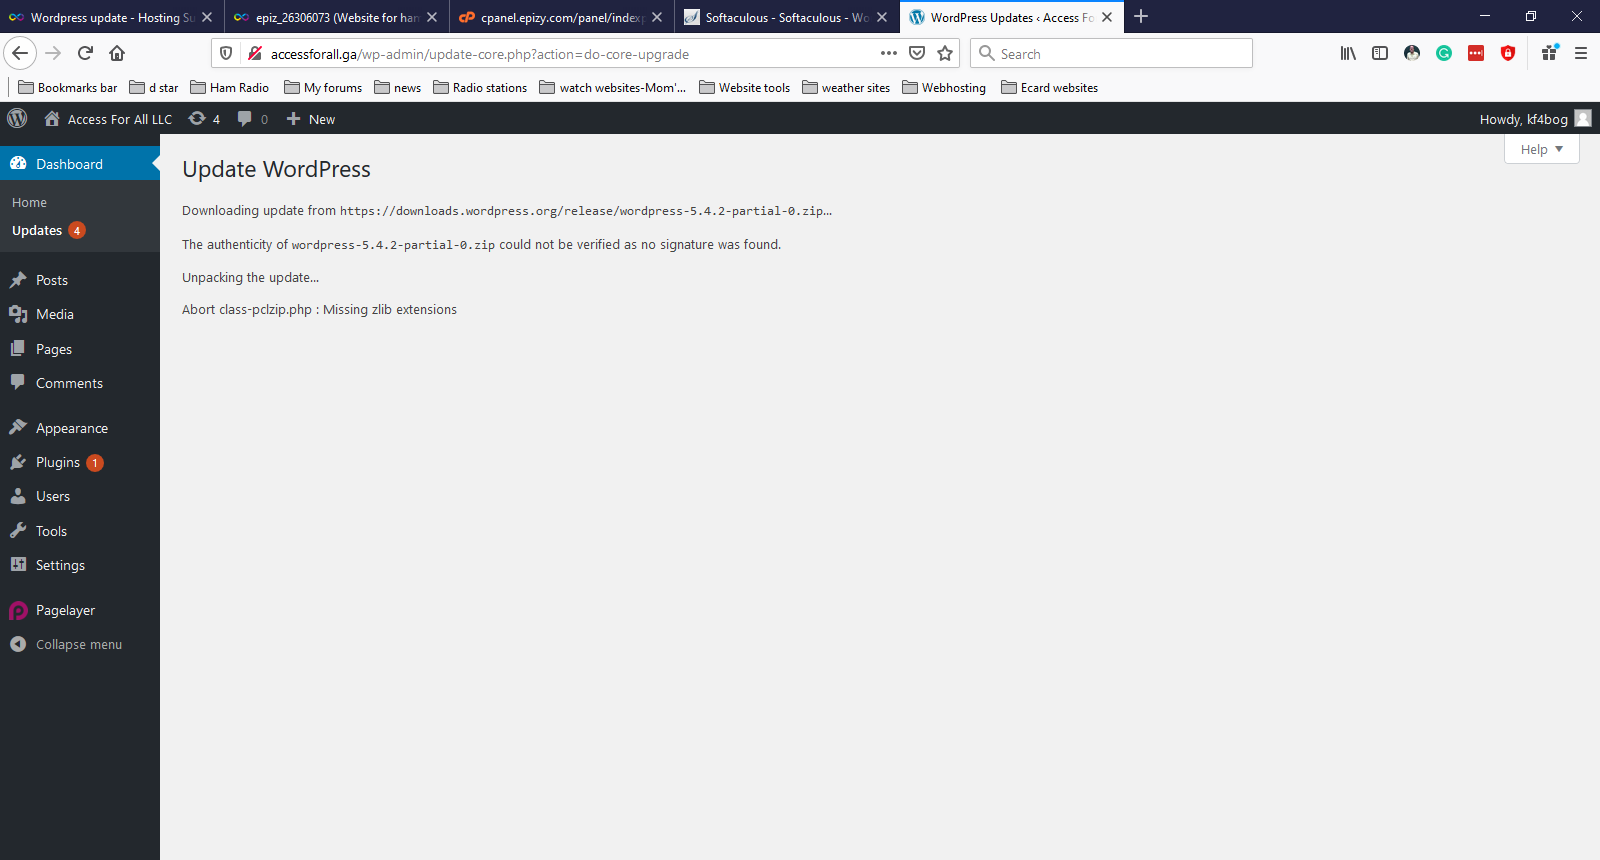
Task: Open Settings in the sidebar menu
Action: coord(60,566)
